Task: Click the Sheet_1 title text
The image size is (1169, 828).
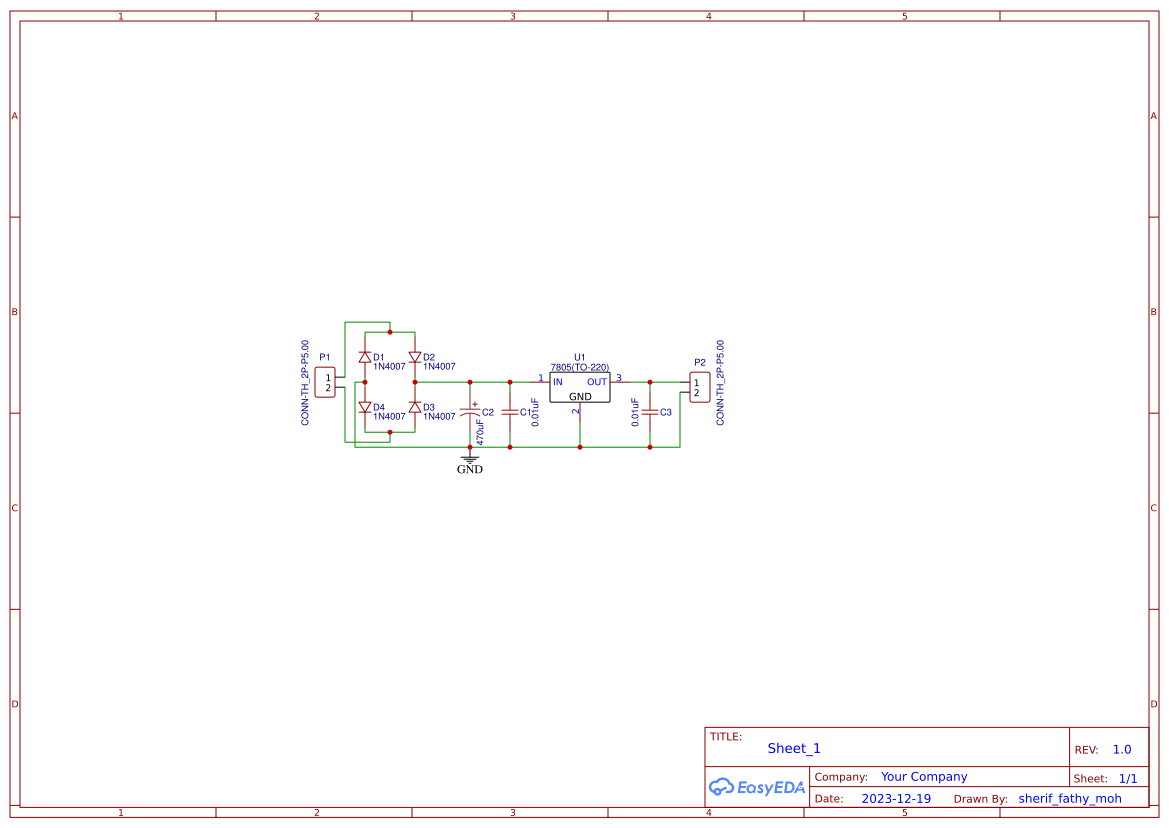Action: click(x=792, y=748)
